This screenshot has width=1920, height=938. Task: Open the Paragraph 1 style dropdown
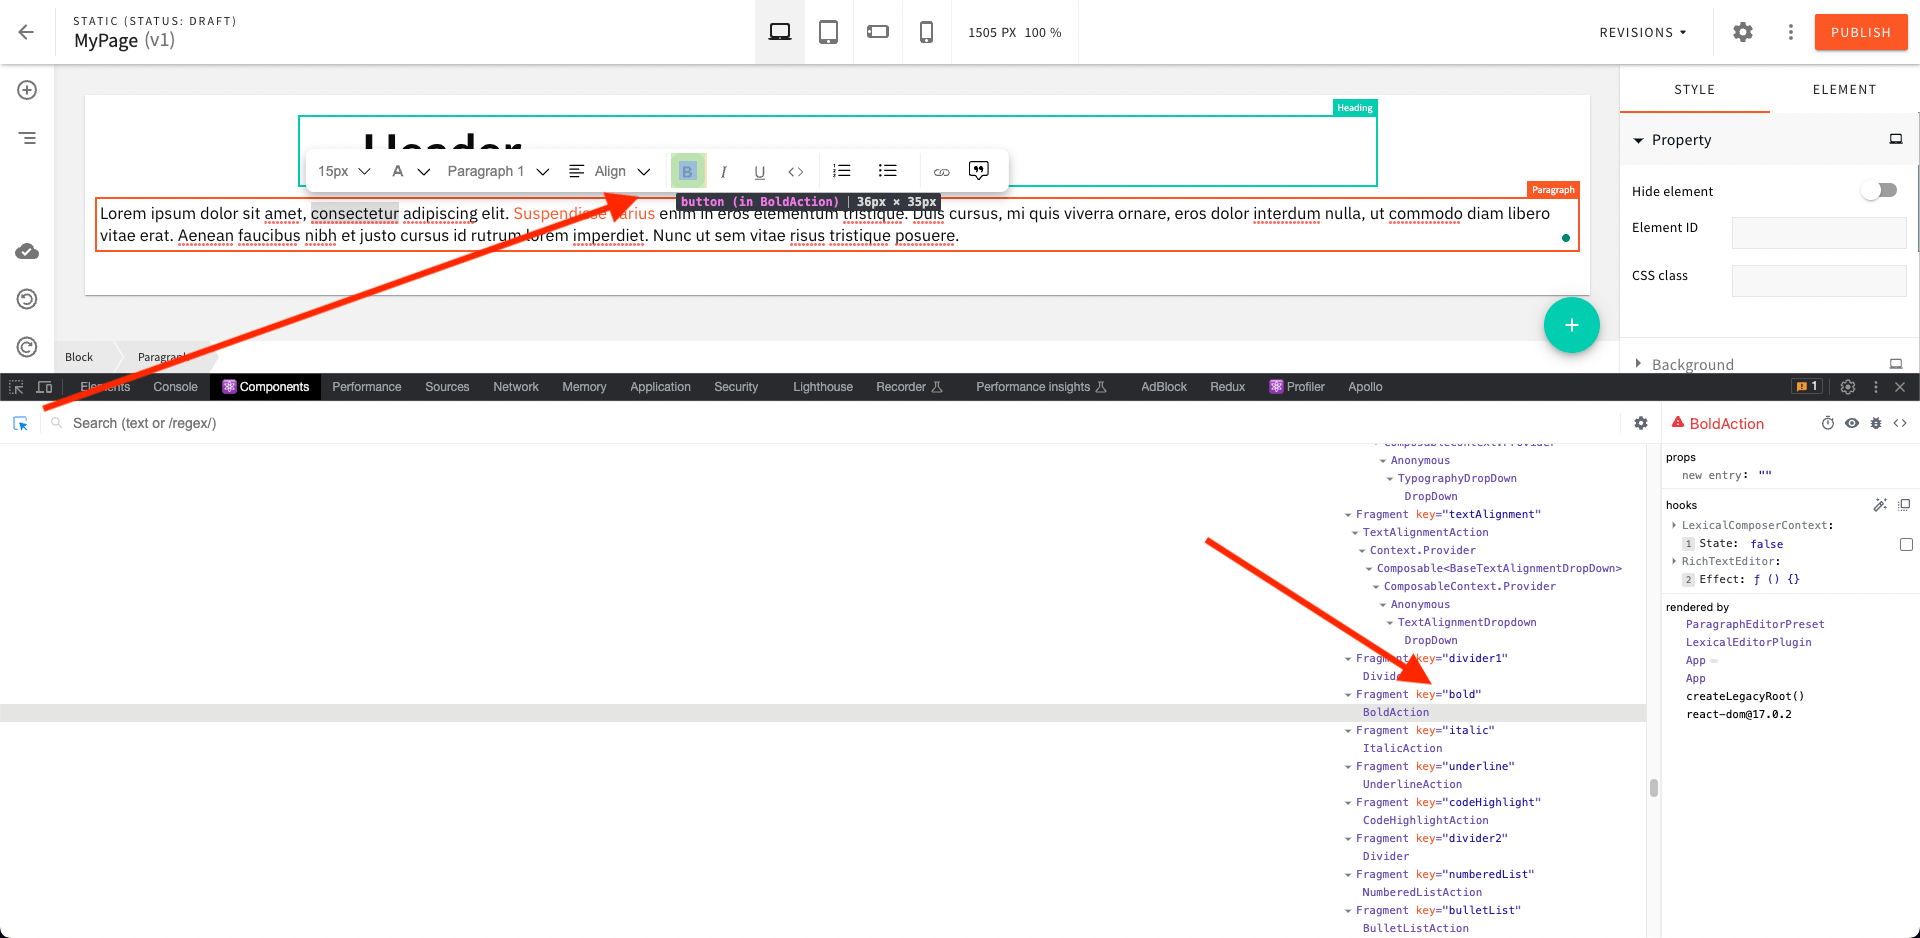(497, 171)
